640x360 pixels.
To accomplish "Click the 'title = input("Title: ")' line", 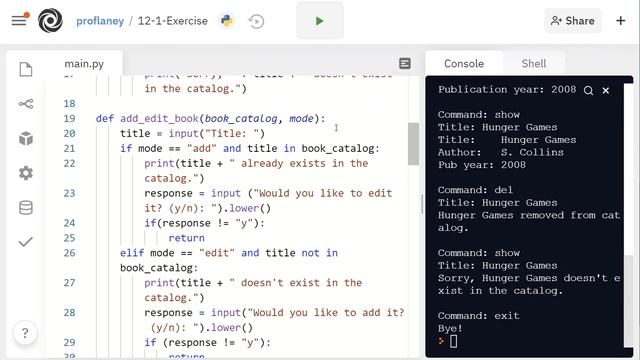I will point(192,133).
